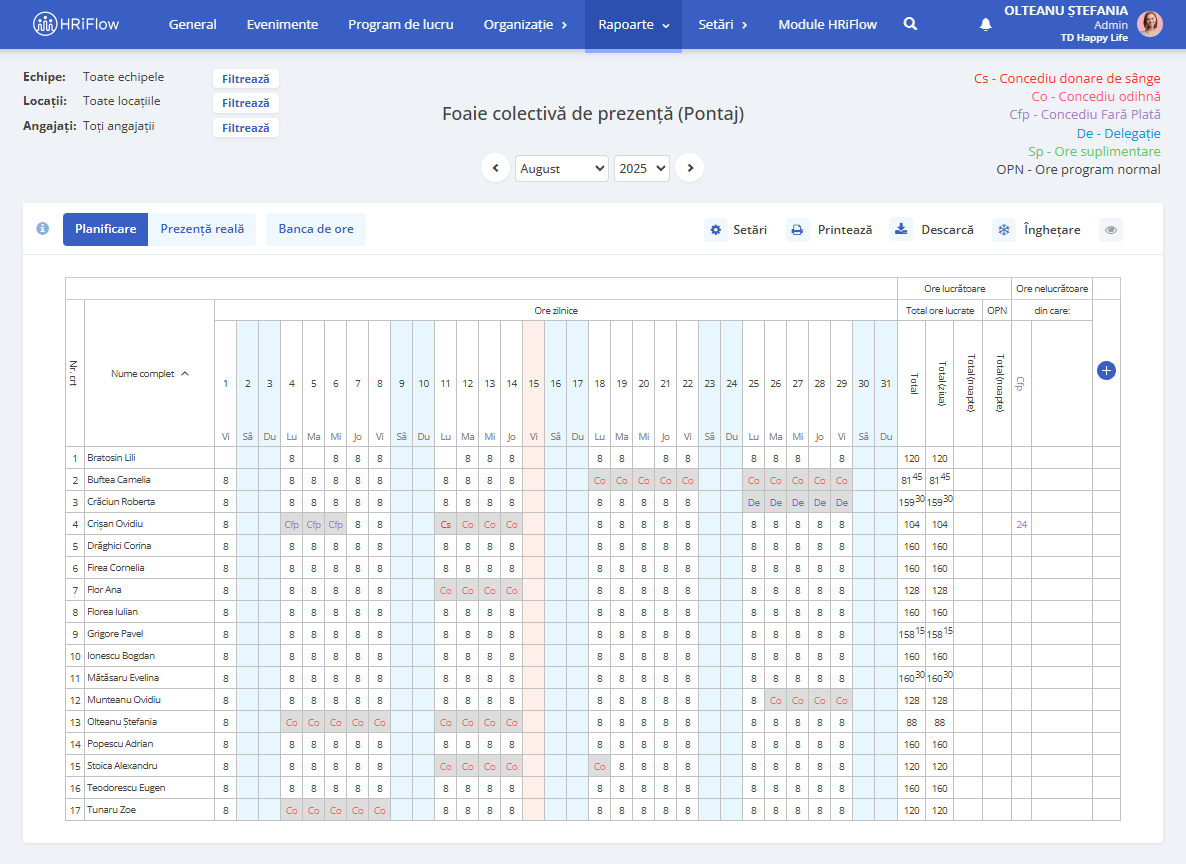Download the timesheet with Descarcă
Viewport: 1186px width, 864px height.
(x=932, y=230)
